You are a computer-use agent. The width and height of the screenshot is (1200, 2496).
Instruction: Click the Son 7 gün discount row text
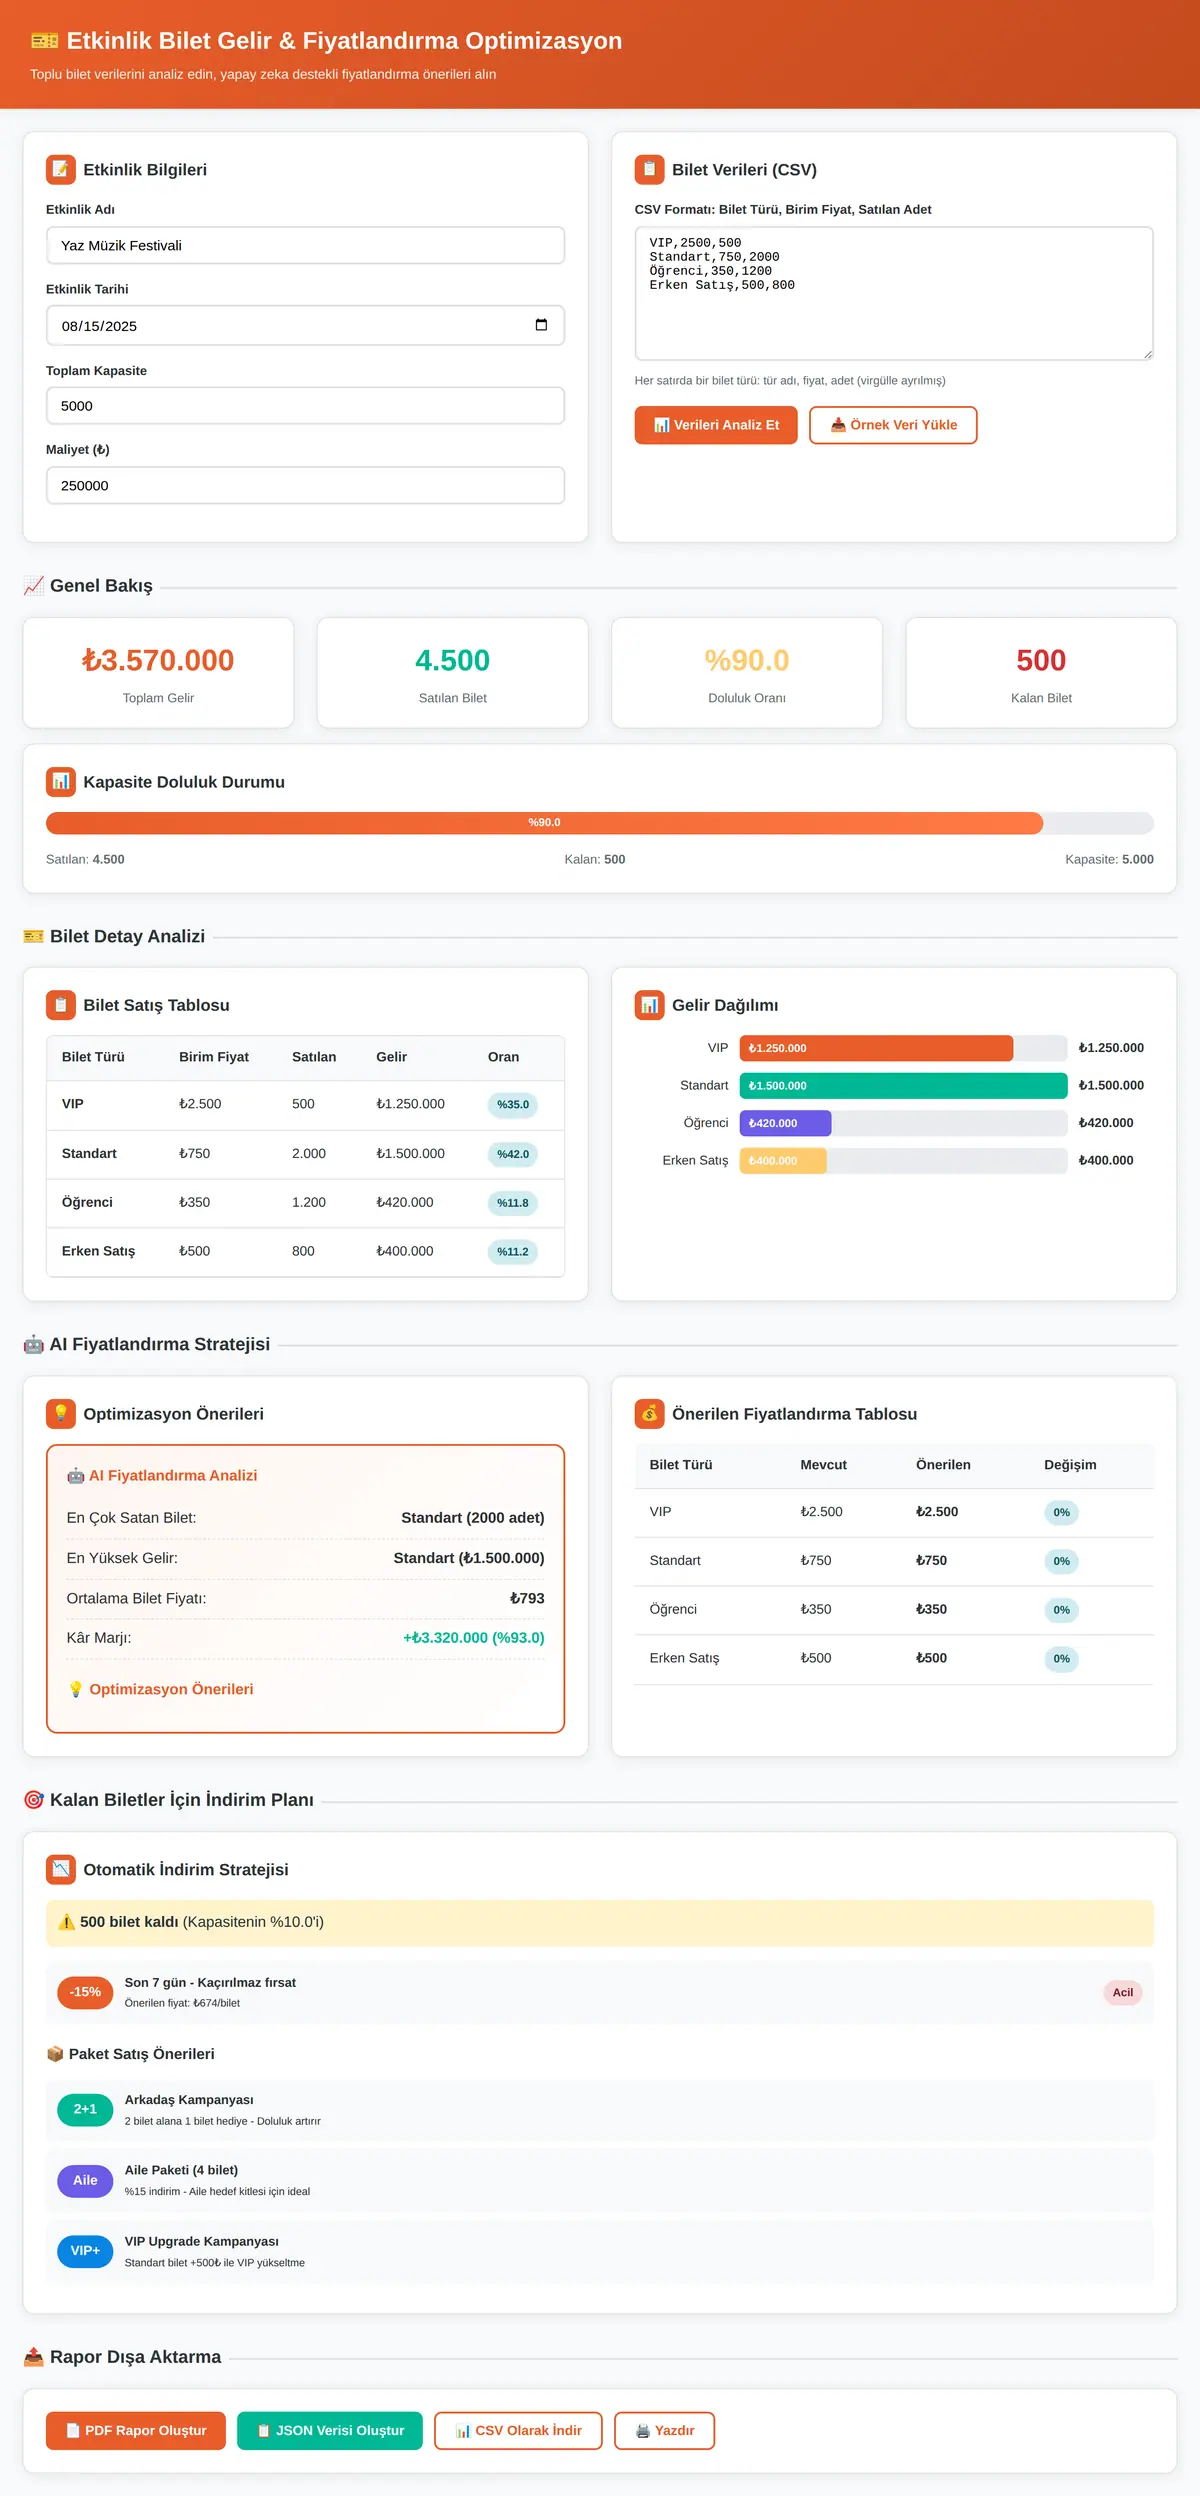[x=210, y=1983]
